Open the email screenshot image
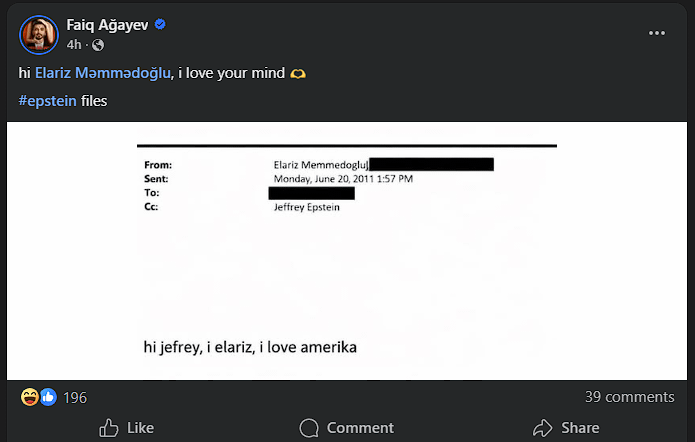This screenshot has height=442, width=695. [x=347, y=250]
